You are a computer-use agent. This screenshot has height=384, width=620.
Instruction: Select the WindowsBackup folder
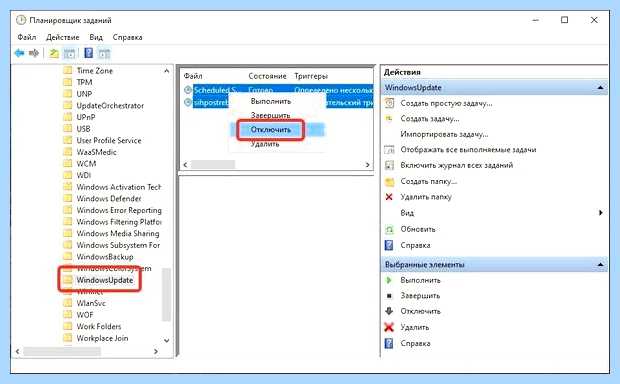105,257
